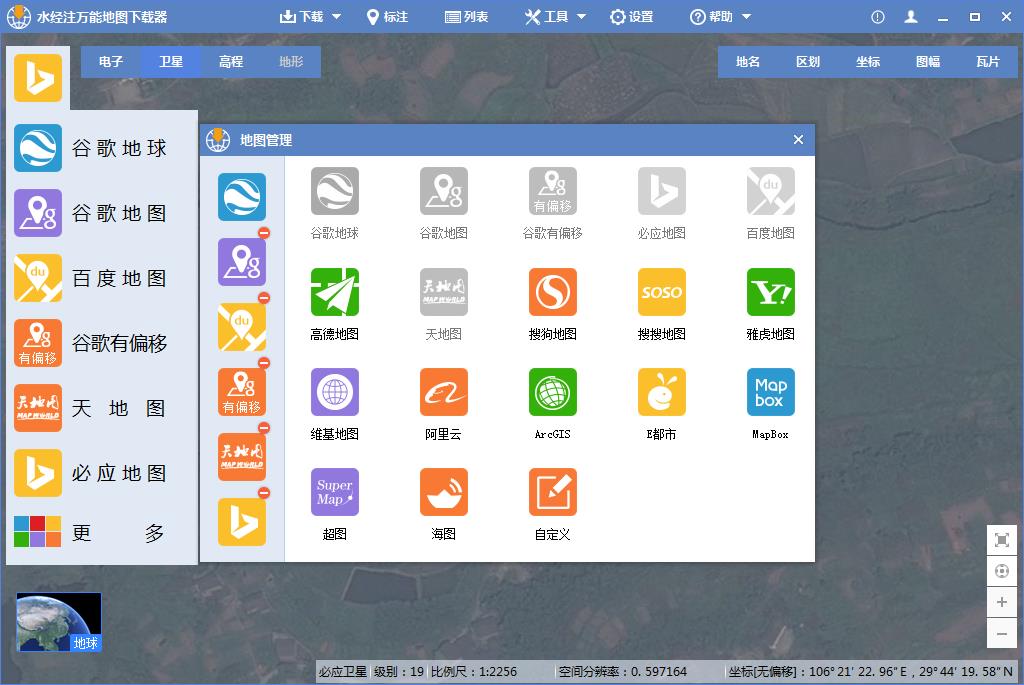This screenshot has height=685, width=1024.
Task: Click 标注 in top menu
Action: click(x=387, y=16)
